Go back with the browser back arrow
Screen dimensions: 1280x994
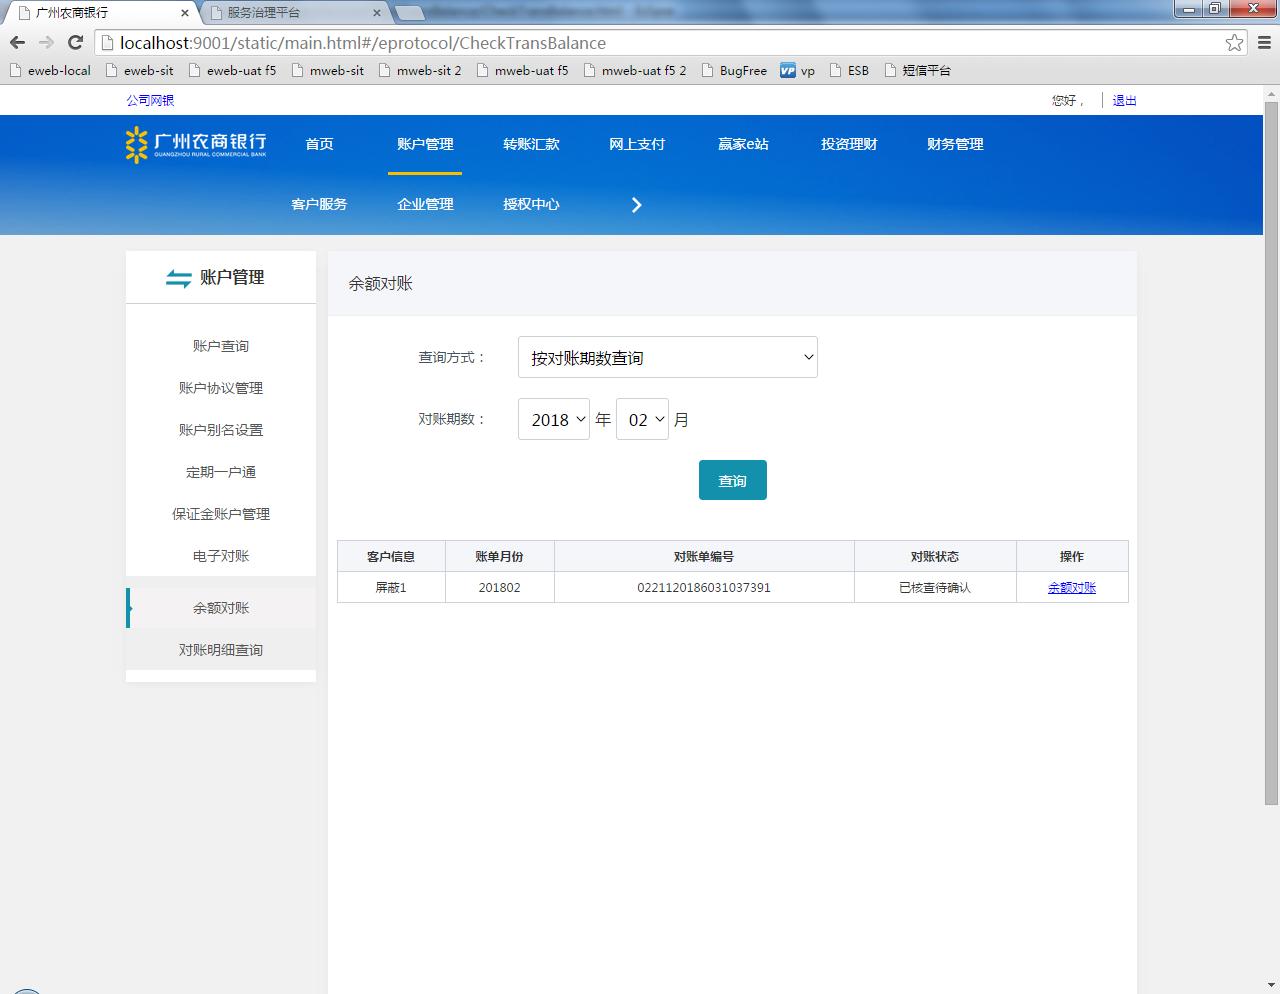(17, 43)
